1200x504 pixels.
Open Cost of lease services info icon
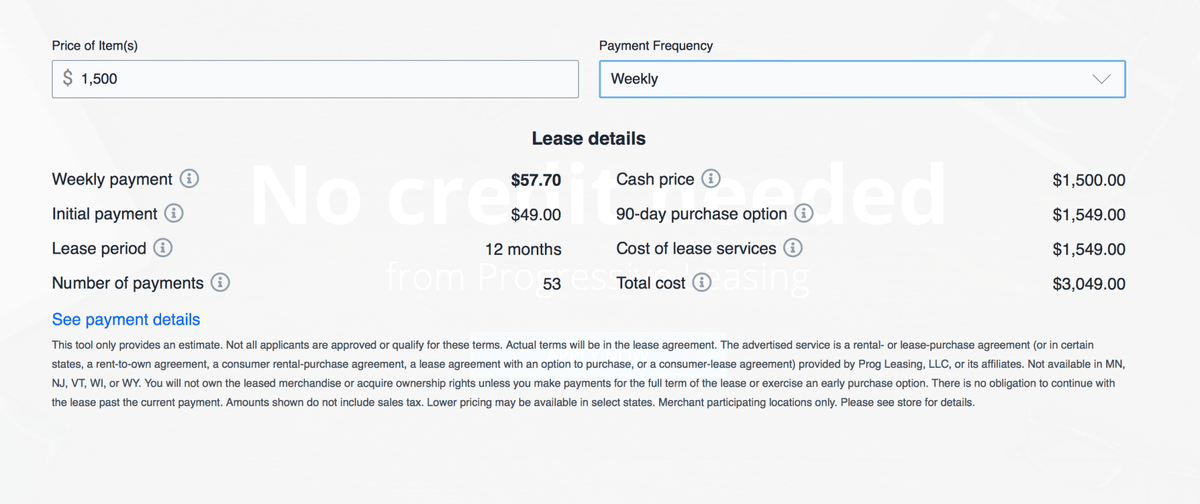tap(792, 248)
